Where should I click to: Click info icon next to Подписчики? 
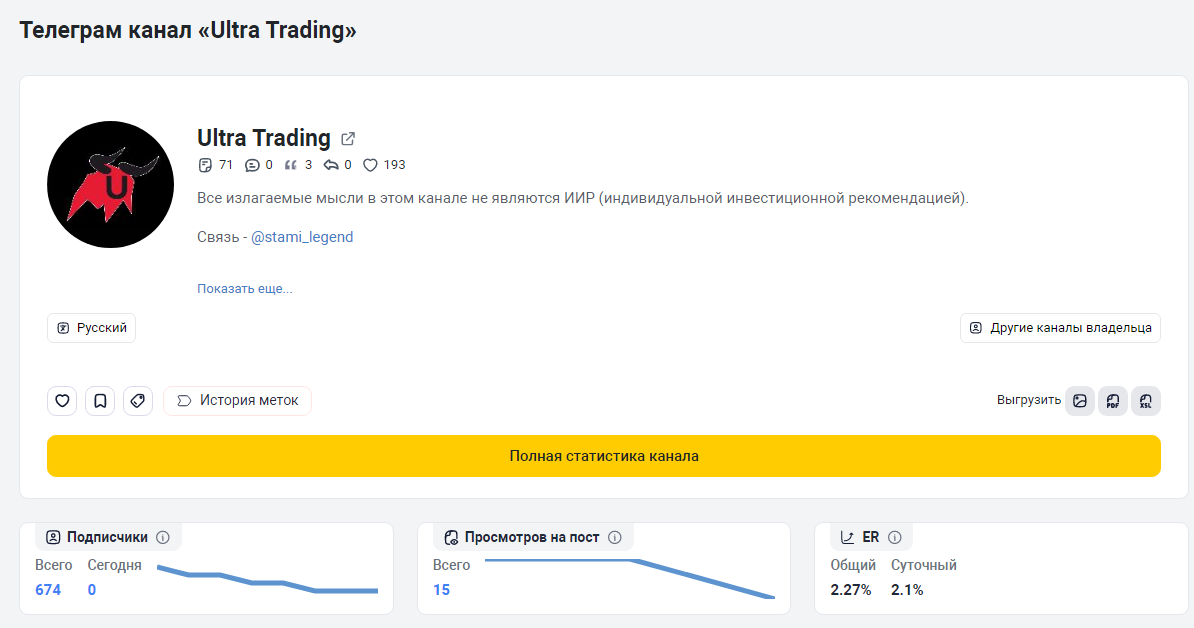tap(163, 537)
